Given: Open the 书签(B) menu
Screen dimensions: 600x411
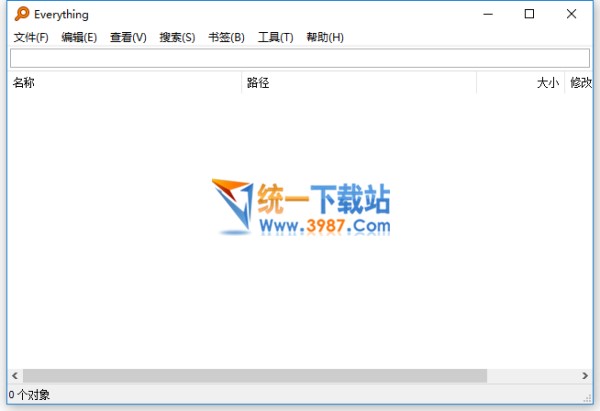Looking at the screenshot, I should point(226,37).
